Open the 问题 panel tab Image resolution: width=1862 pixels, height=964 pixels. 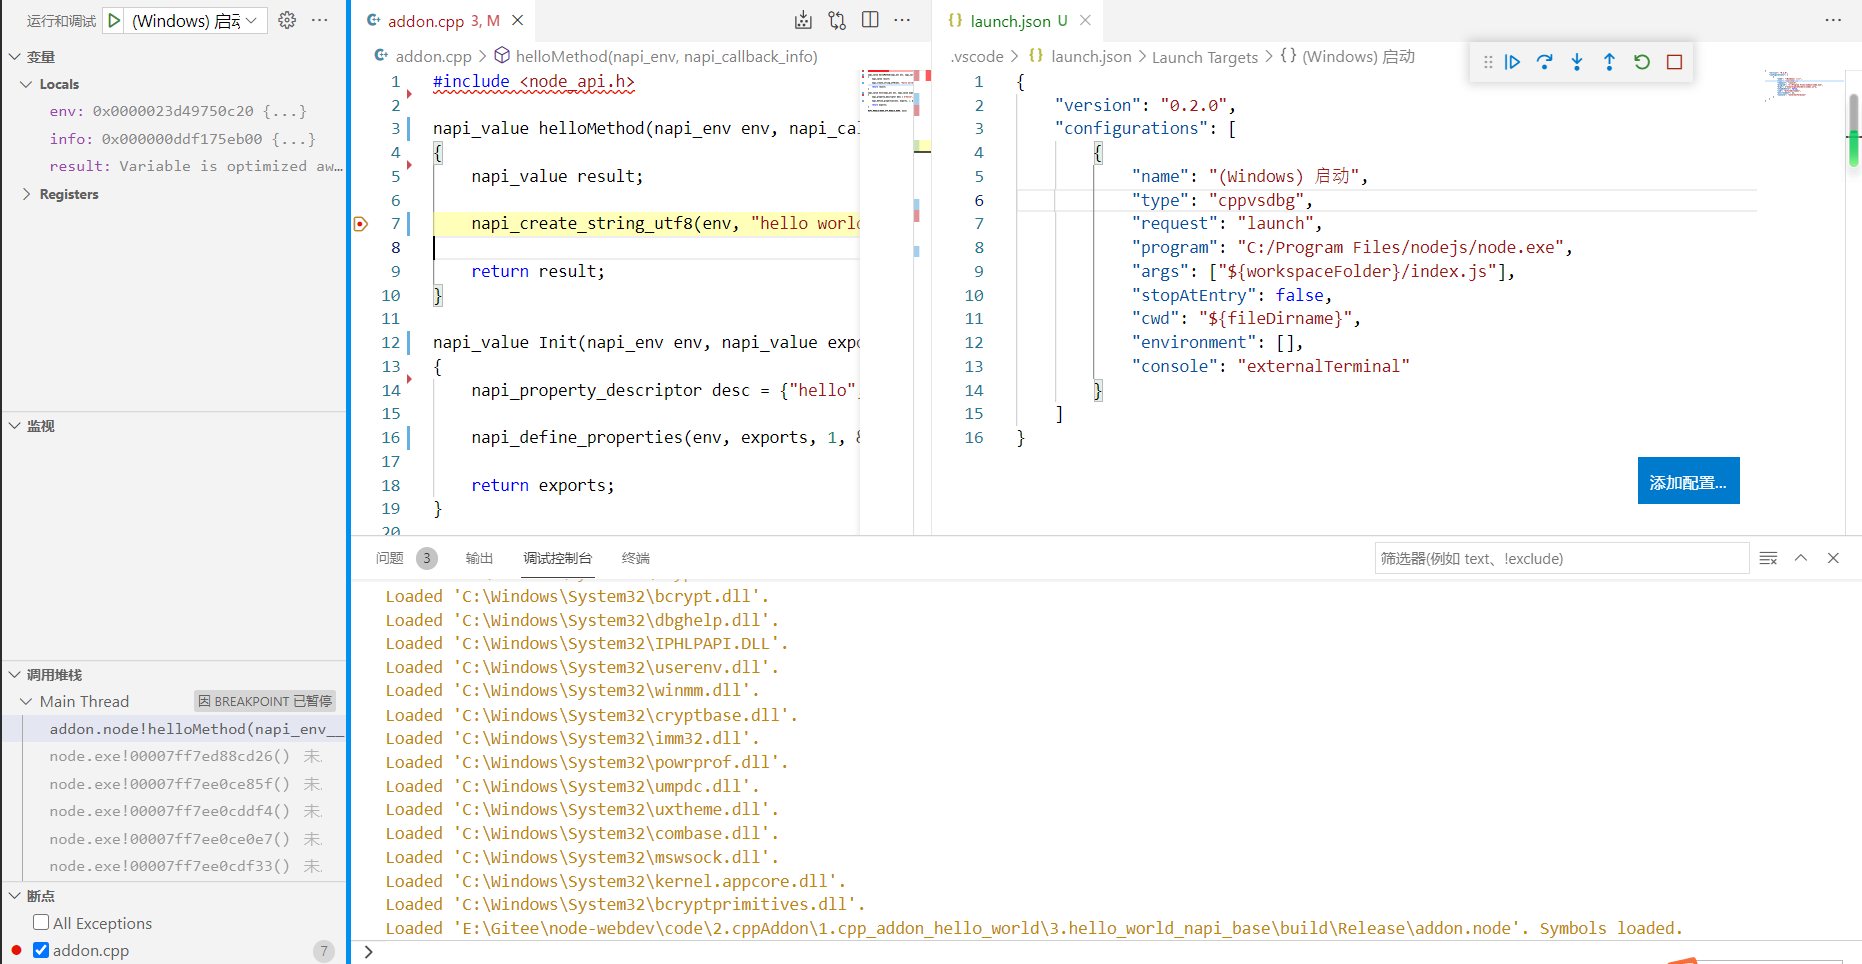390,558
